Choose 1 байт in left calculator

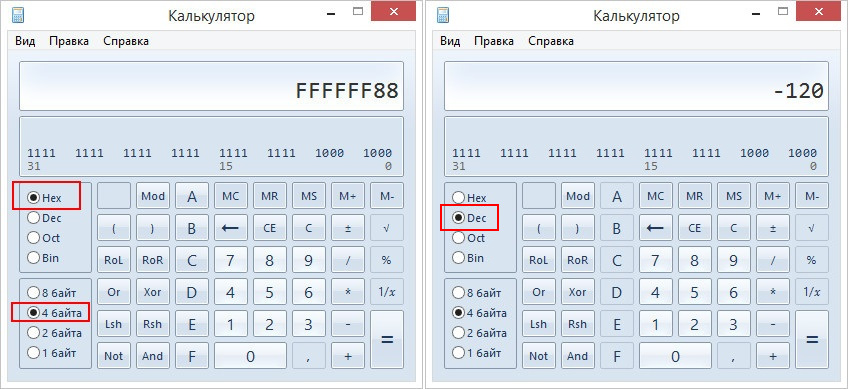51,353
